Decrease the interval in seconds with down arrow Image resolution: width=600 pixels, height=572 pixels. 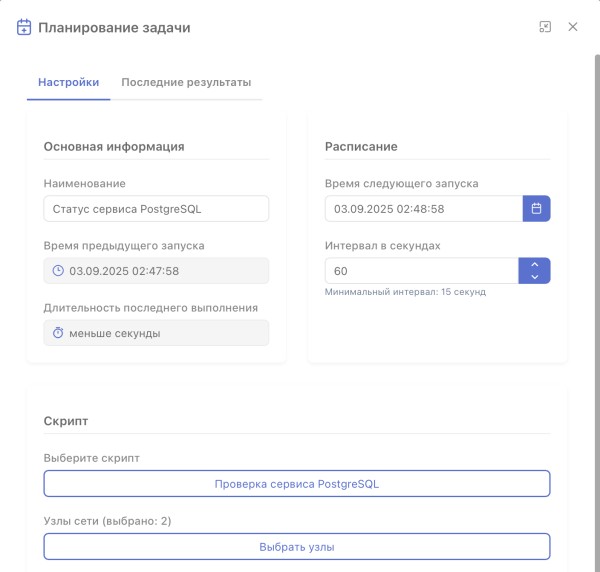point(534,277)
